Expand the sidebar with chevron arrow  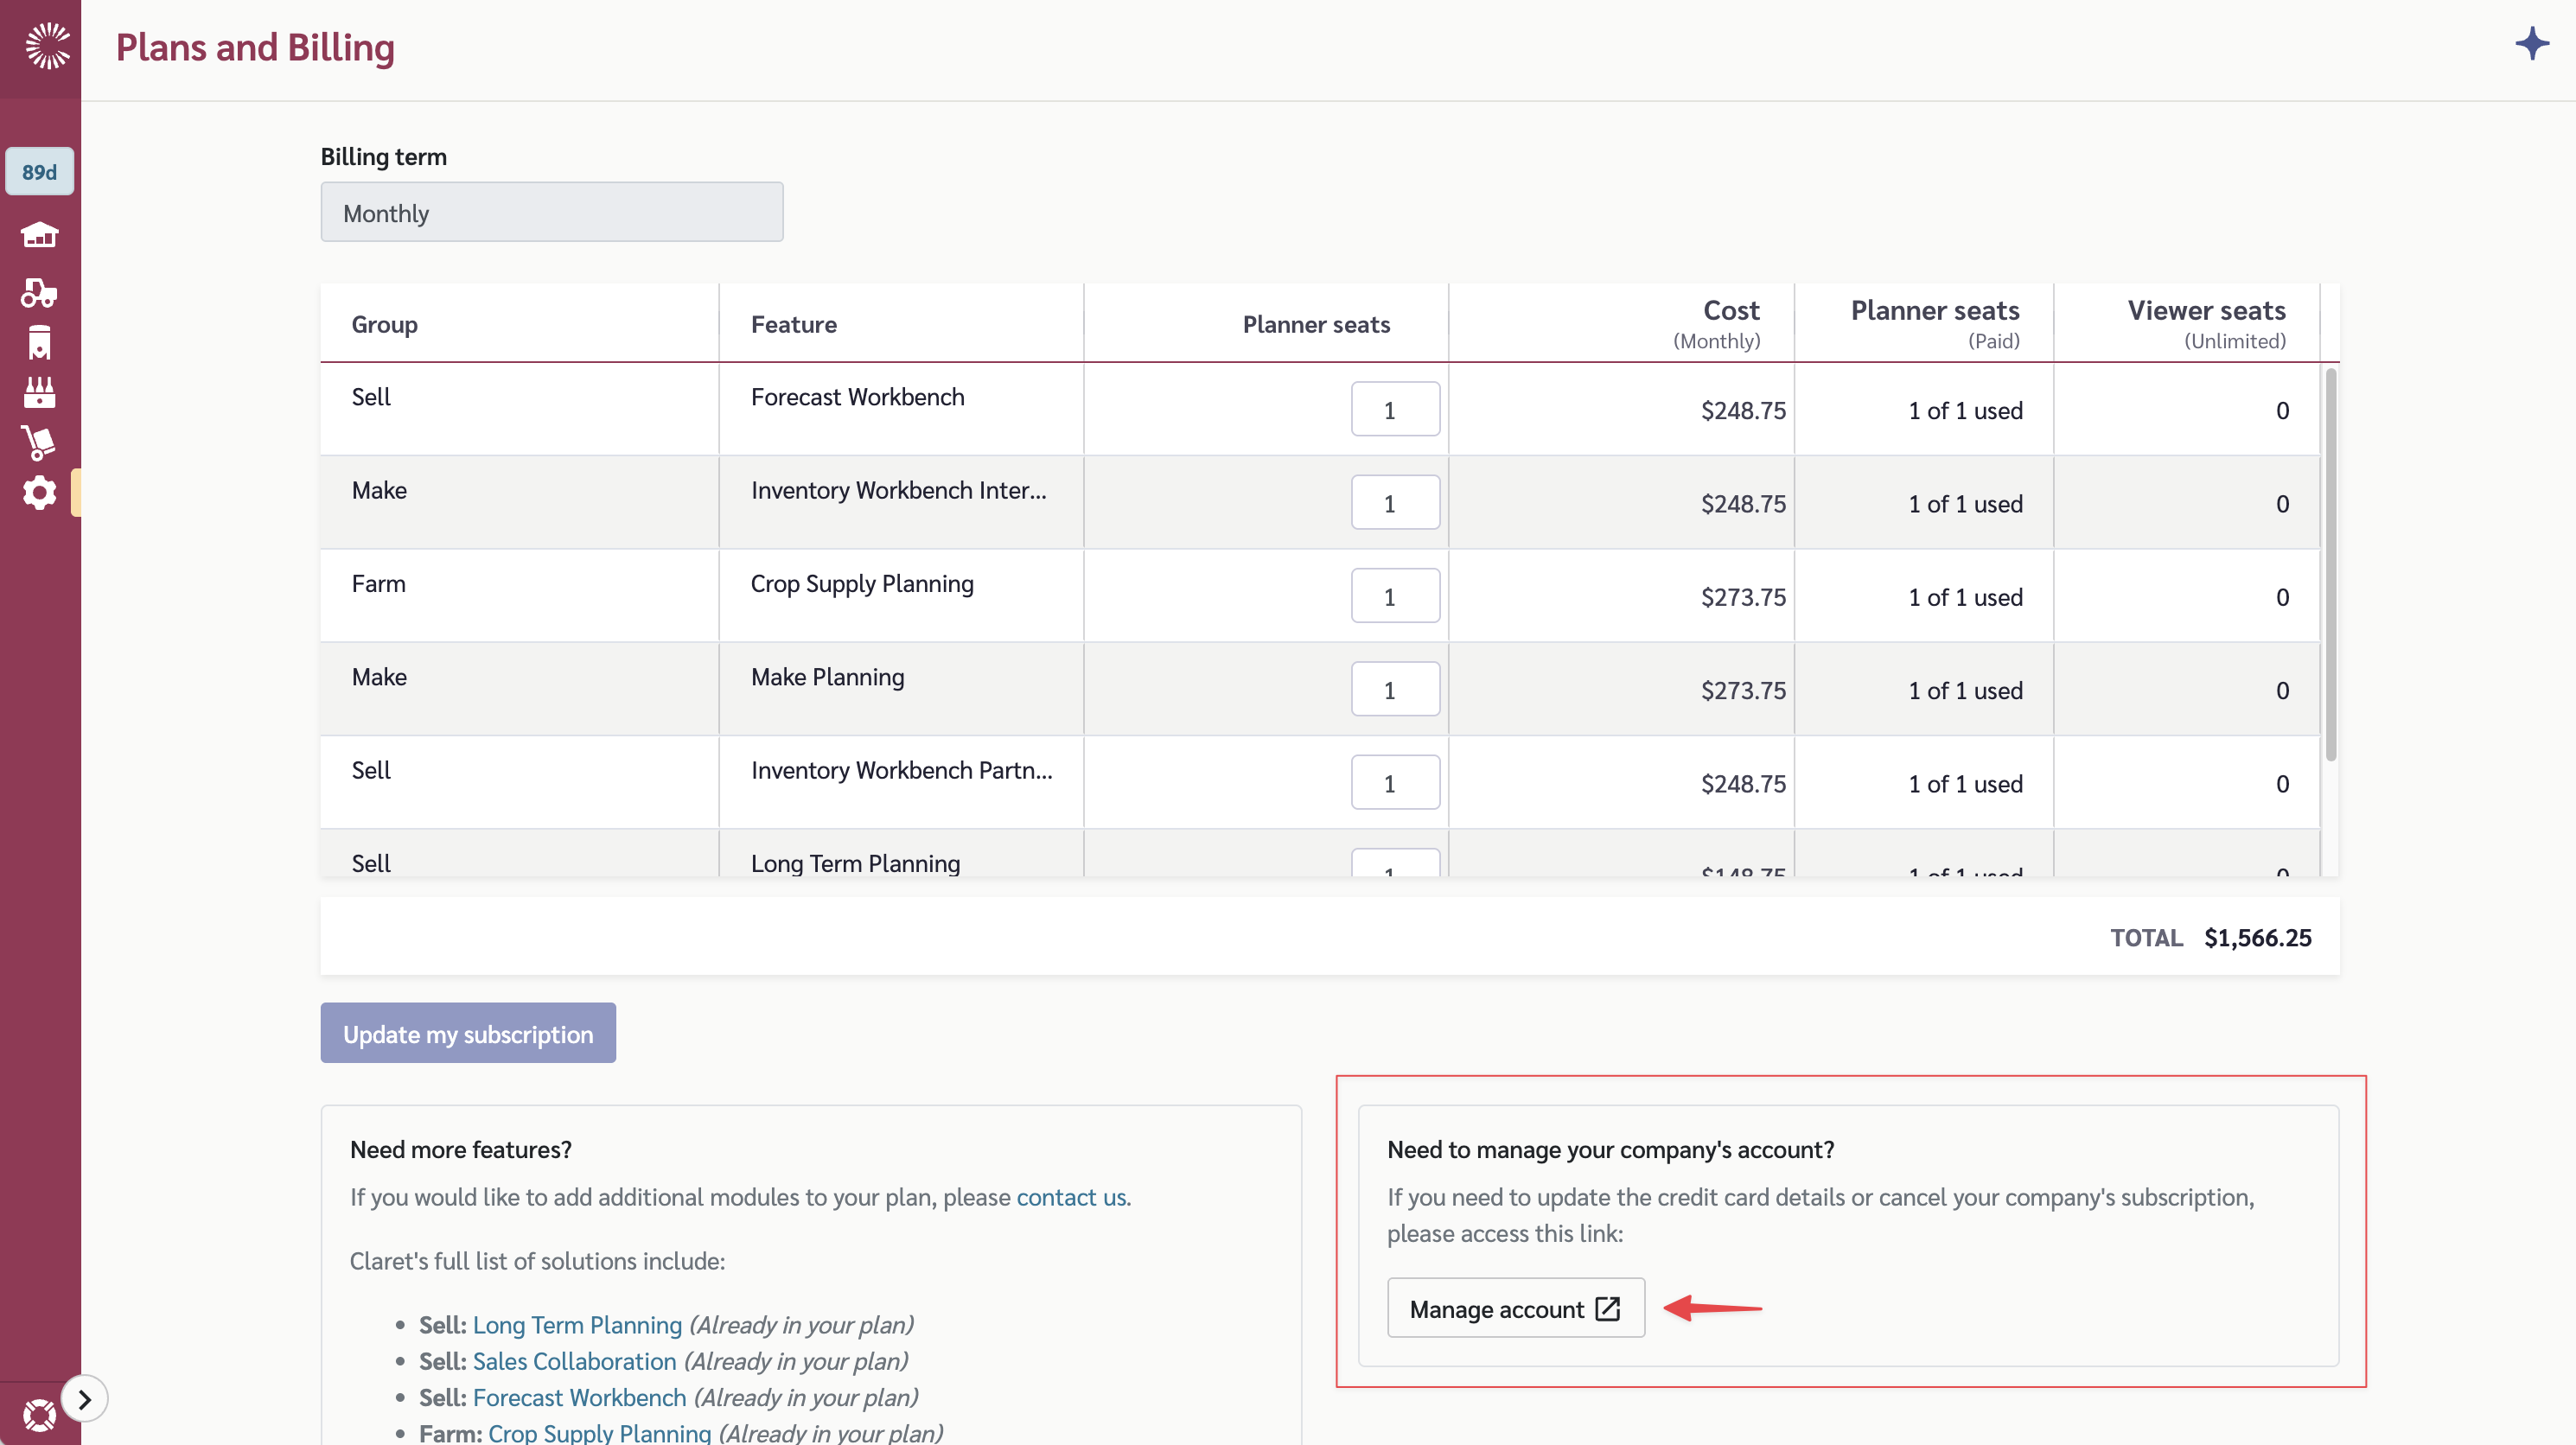(x=85, y=1398)
